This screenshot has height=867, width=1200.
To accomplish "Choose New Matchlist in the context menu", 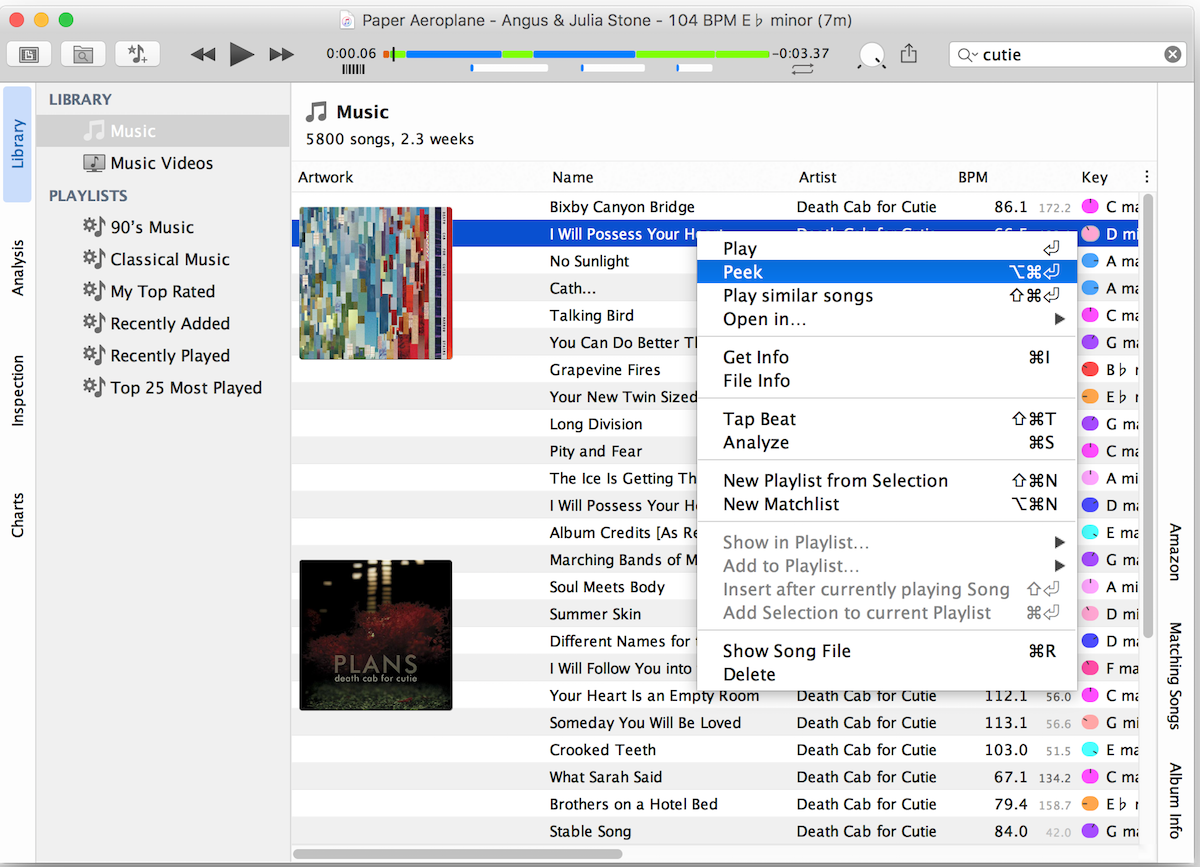I will 887,505.
